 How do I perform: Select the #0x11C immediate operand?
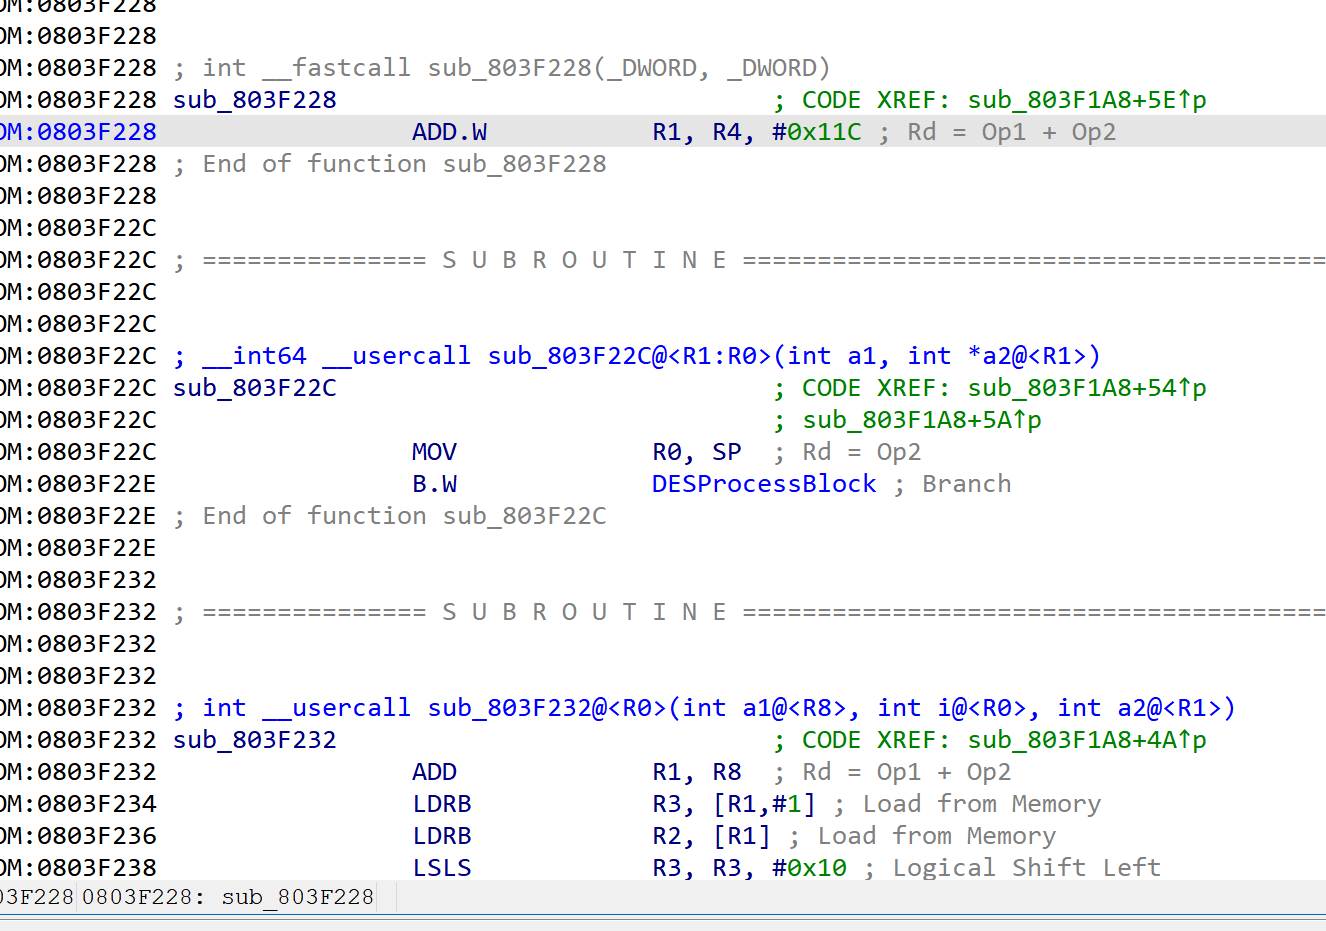tap(816, 132)
